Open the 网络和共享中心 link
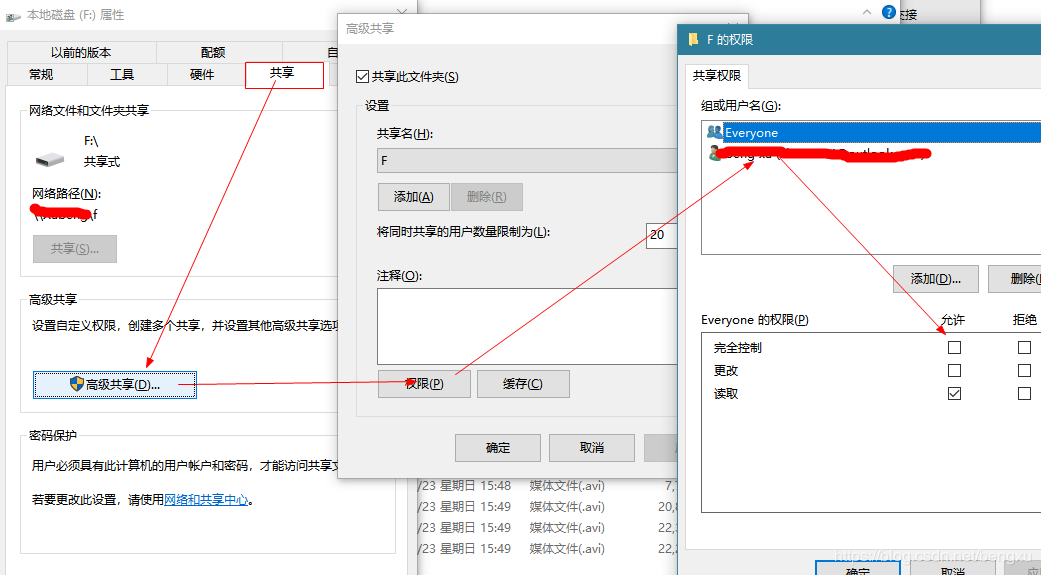The image size is (1041, 575). tap(206, 500)
